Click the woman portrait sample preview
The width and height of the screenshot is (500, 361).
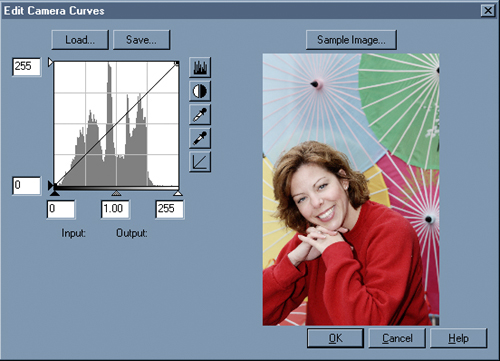pyautogui.click(x=351, y=189)
